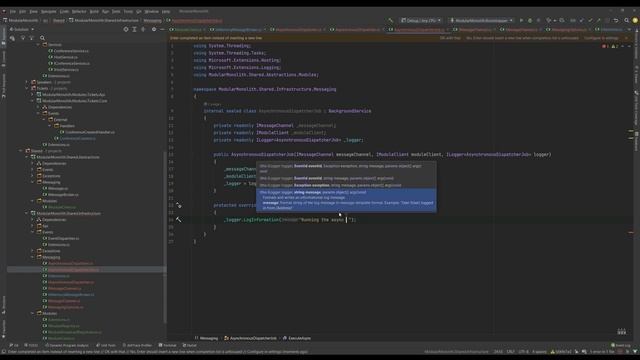Collapse the Tickets folder
Screen dimensions: 640x360
pos(27,88)
